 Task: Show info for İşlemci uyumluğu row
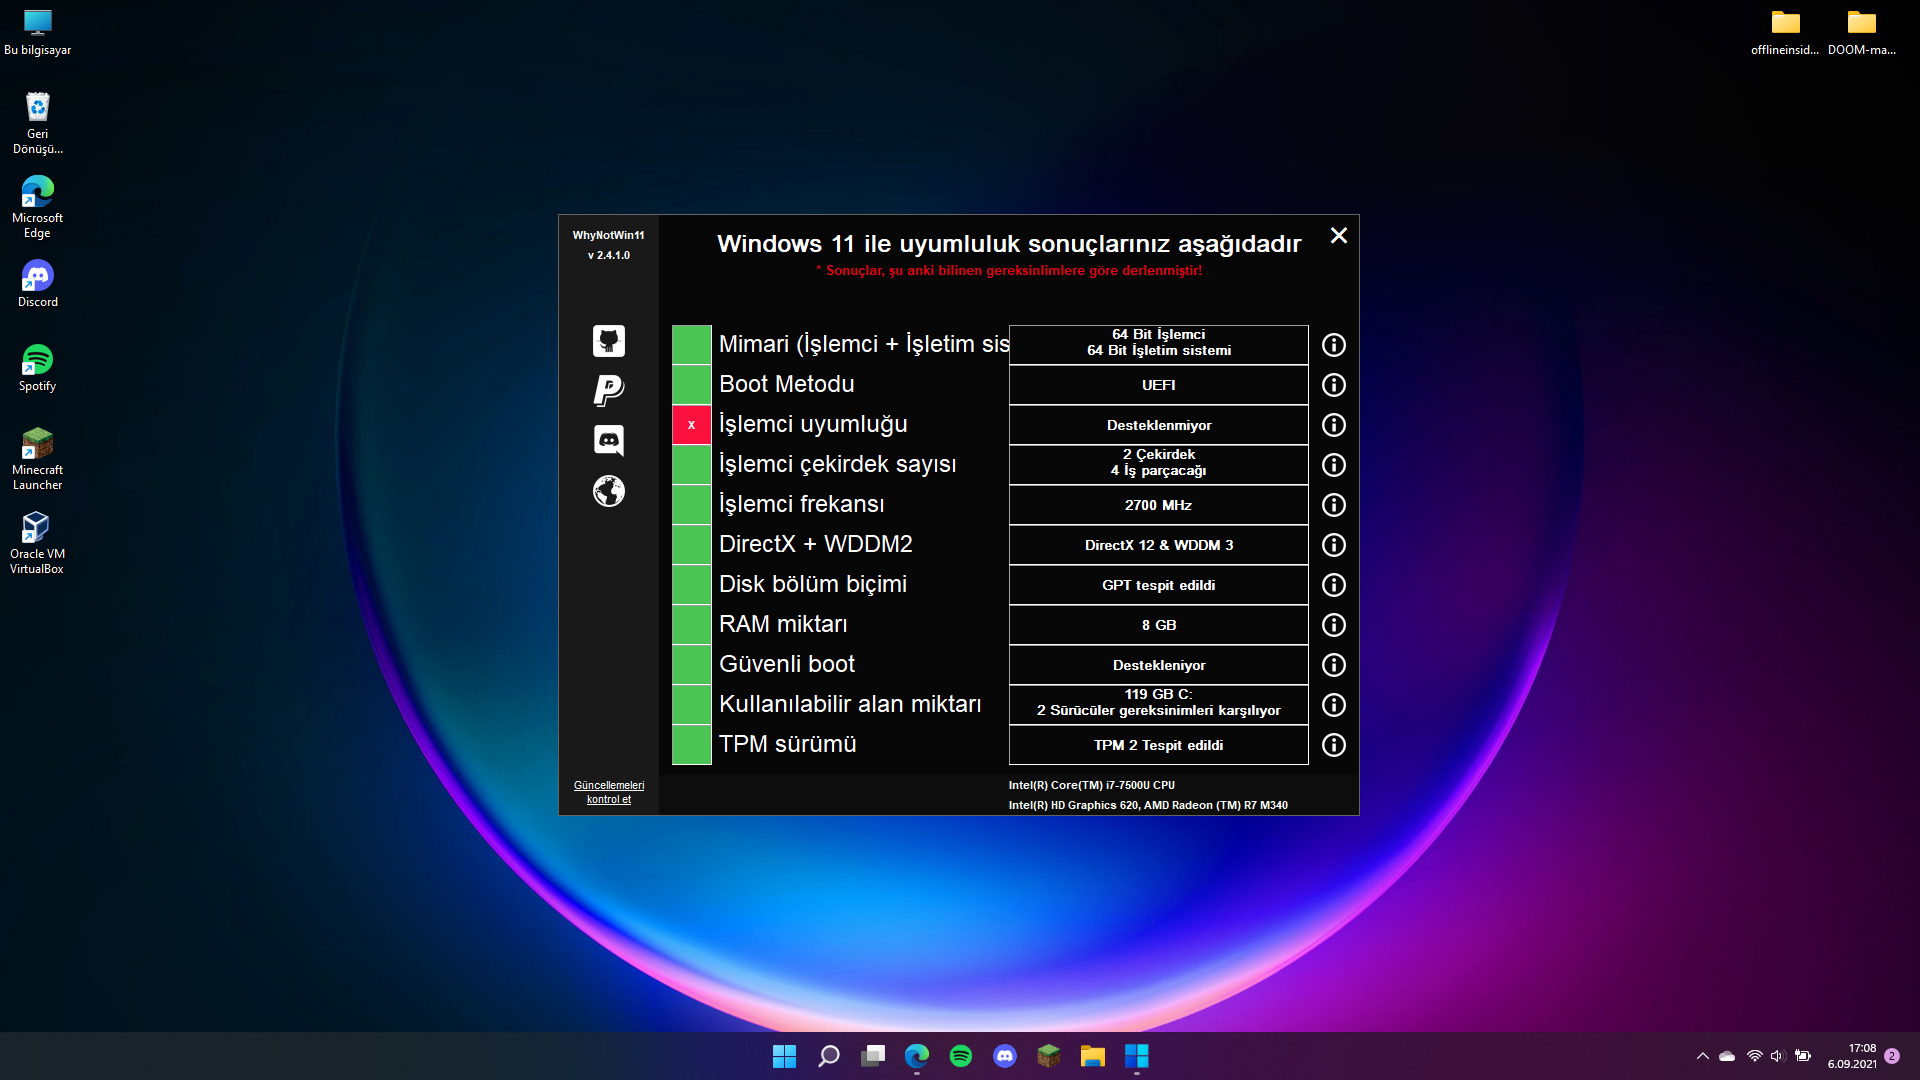(1333, 425)
